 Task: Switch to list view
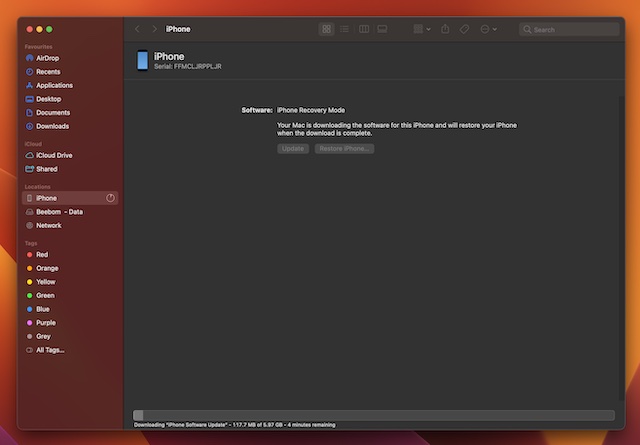click(x=345, y=29)
